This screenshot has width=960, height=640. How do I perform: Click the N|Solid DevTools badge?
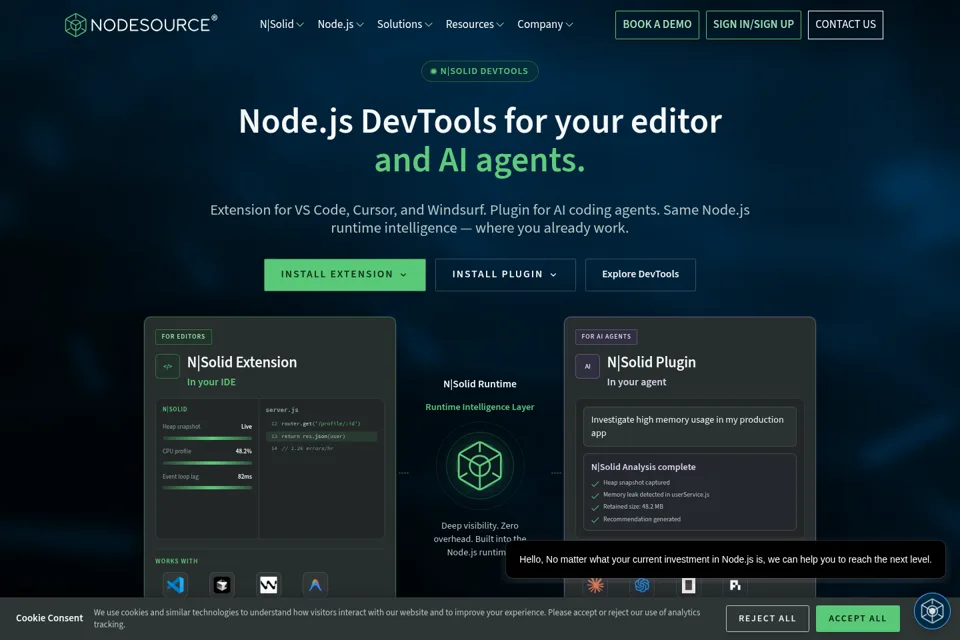pos(479,71)
